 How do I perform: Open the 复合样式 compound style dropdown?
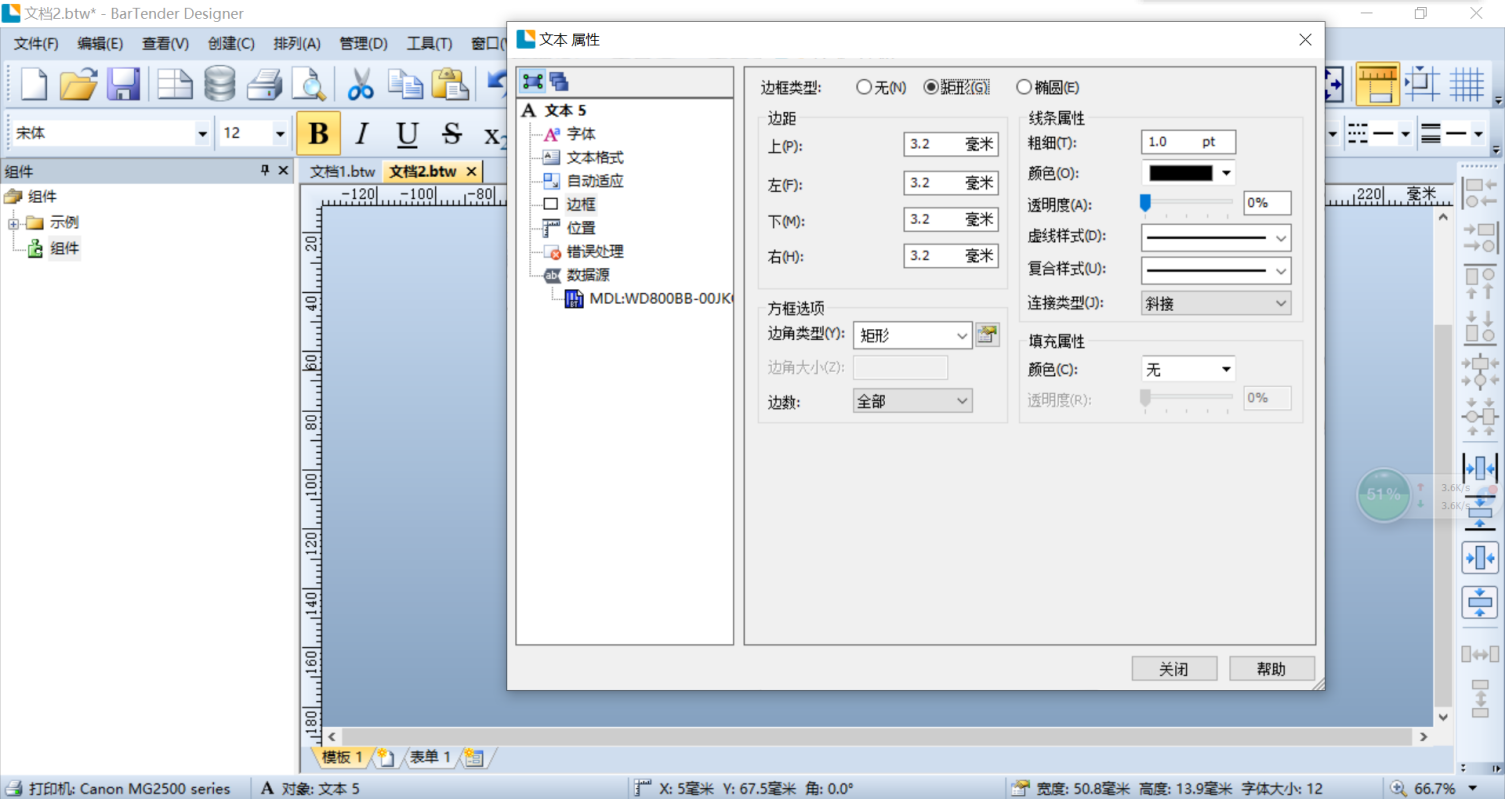click(1216, 270)
